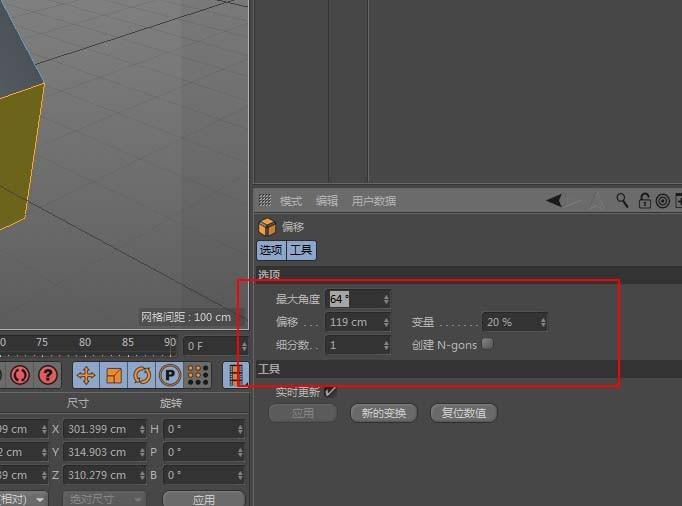Click the target circle icon in Attribute Manager
682x506 pixels.
[x=662, y=201]
